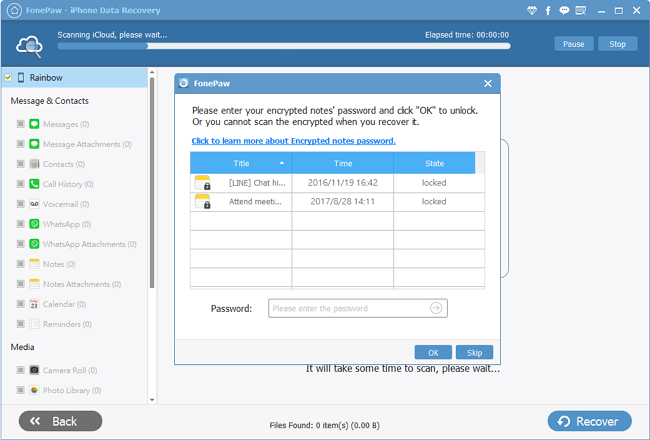Click the Voicemail icon
Screen dimensions: 650x440
point(34,204)
